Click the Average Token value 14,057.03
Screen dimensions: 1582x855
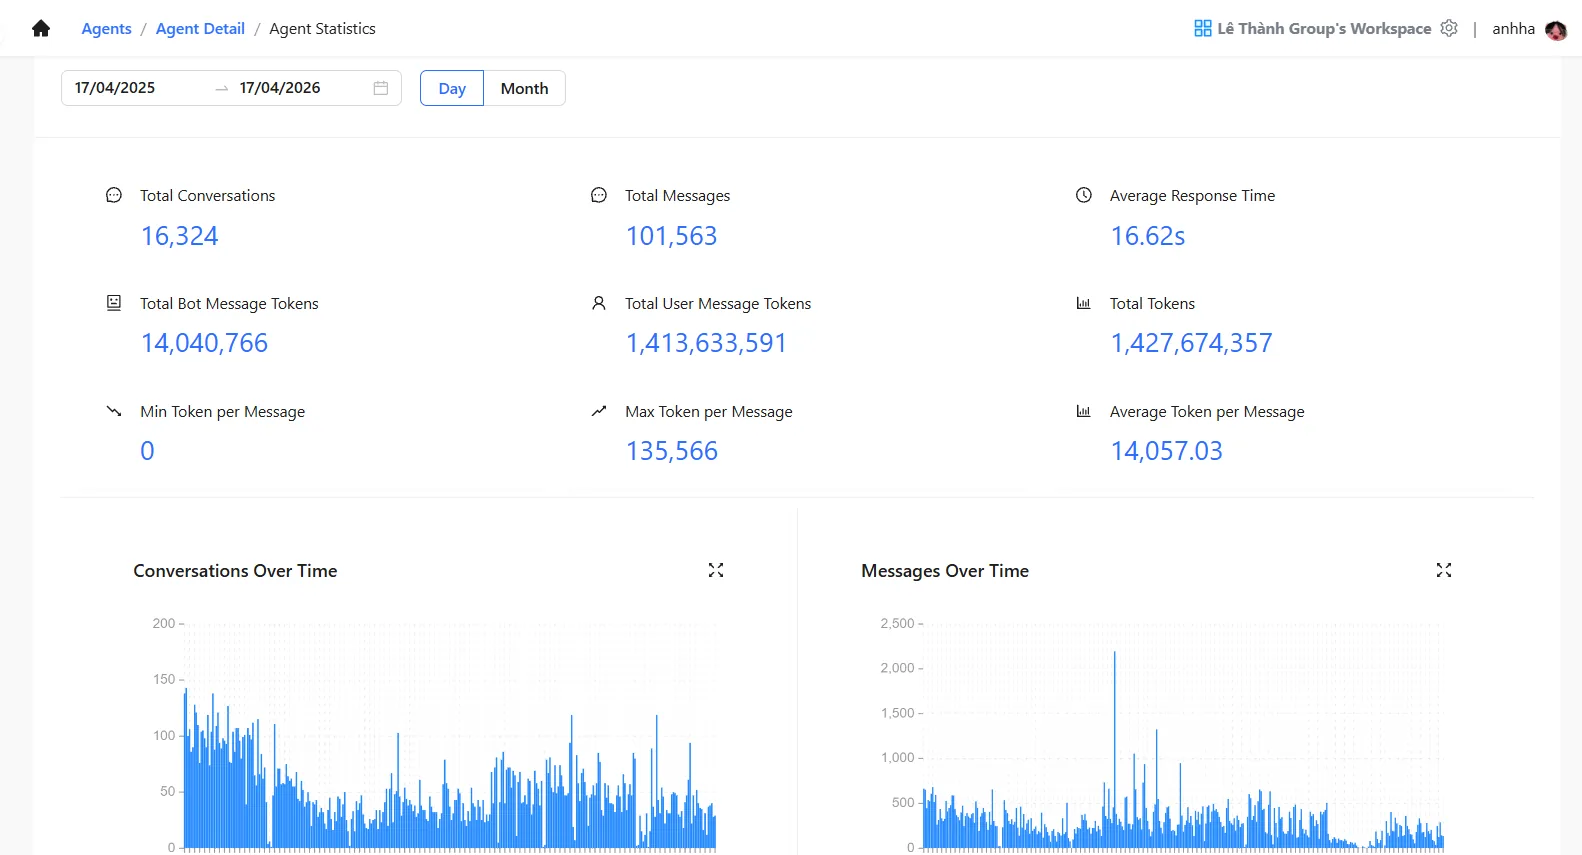click(x=1166, y=451)
